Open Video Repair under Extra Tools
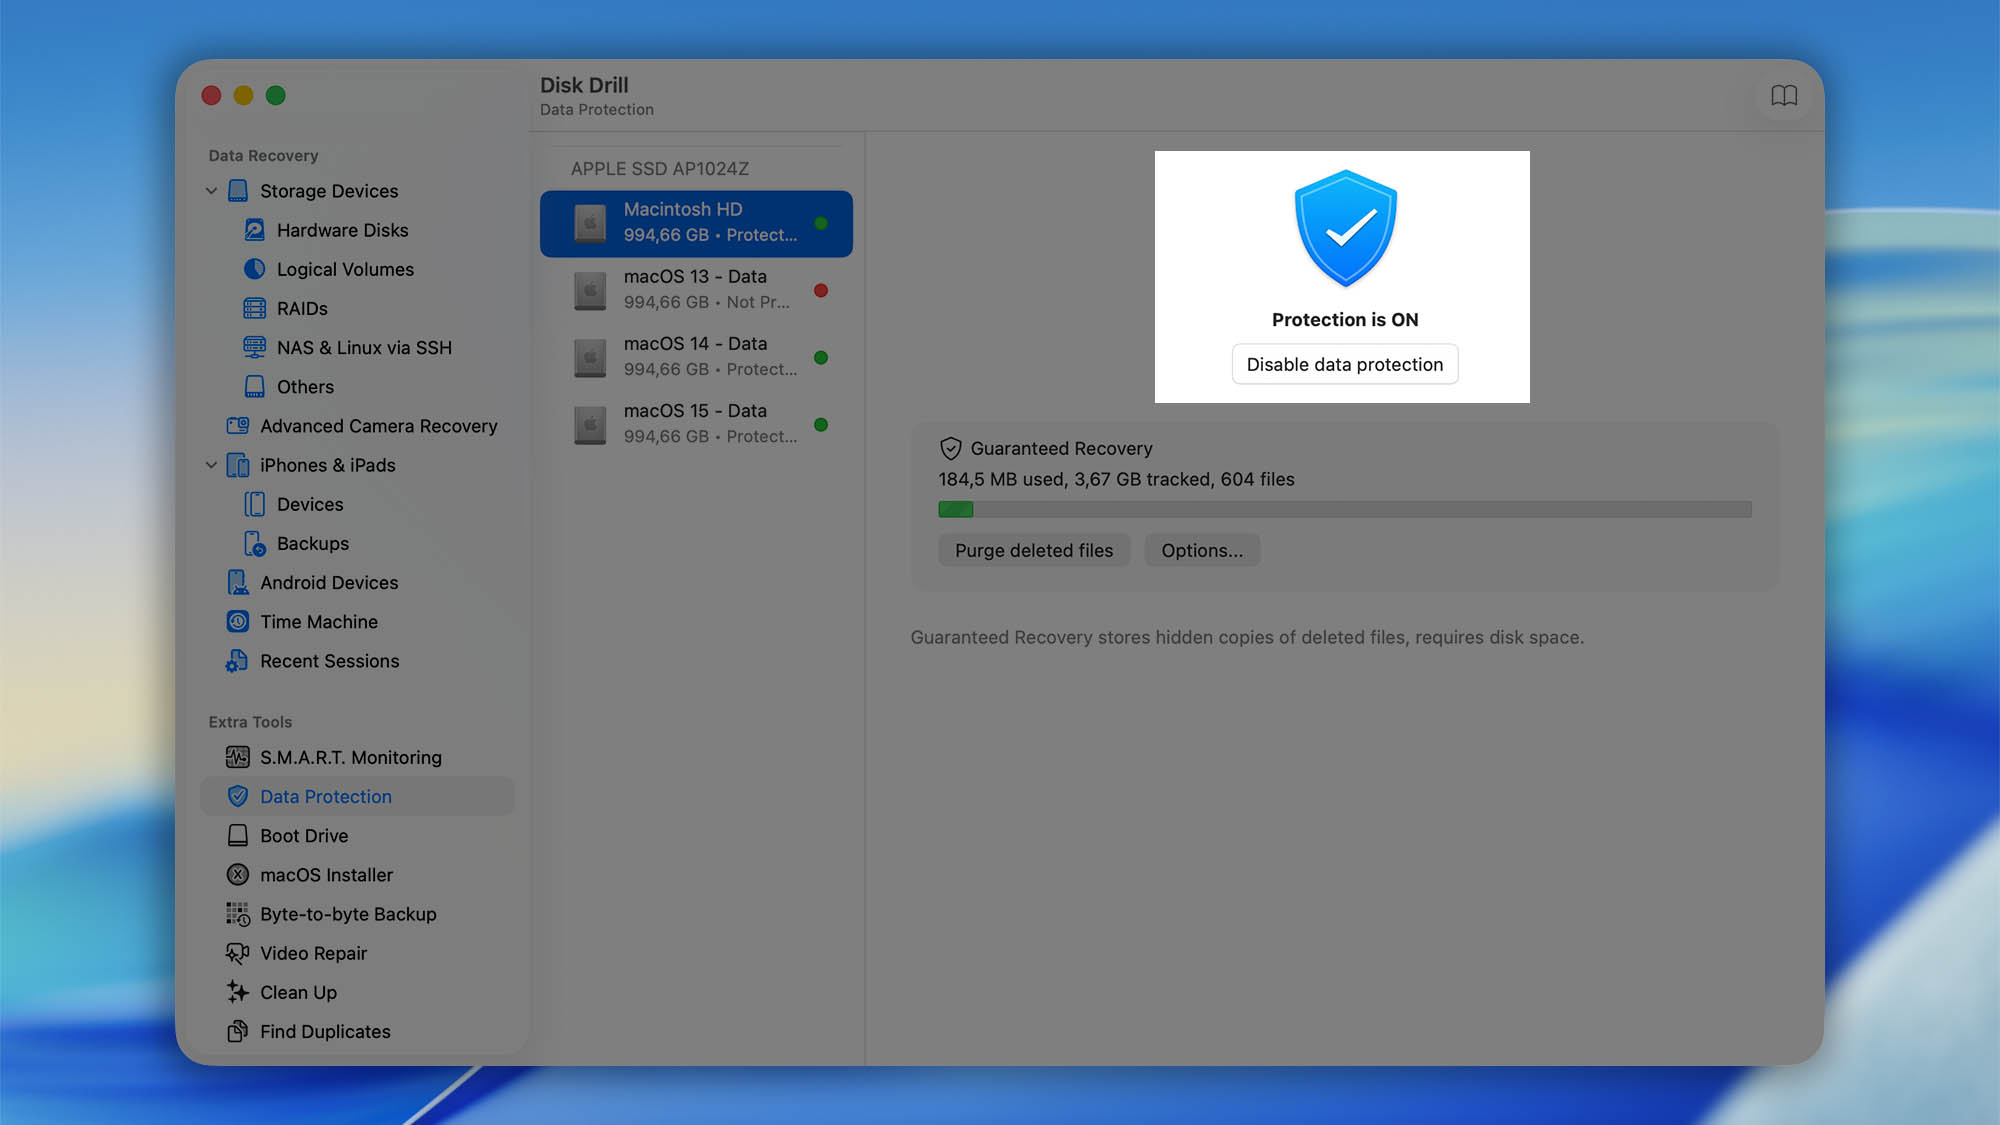Screen dimensions: 2000x1125 point(358,953)
